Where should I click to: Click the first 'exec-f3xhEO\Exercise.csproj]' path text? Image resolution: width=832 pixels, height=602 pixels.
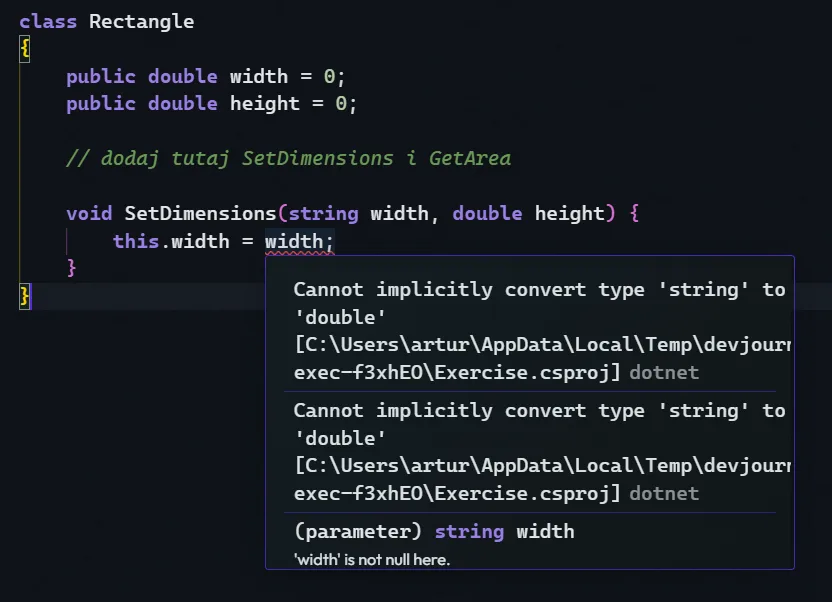(x=457, y=373)
